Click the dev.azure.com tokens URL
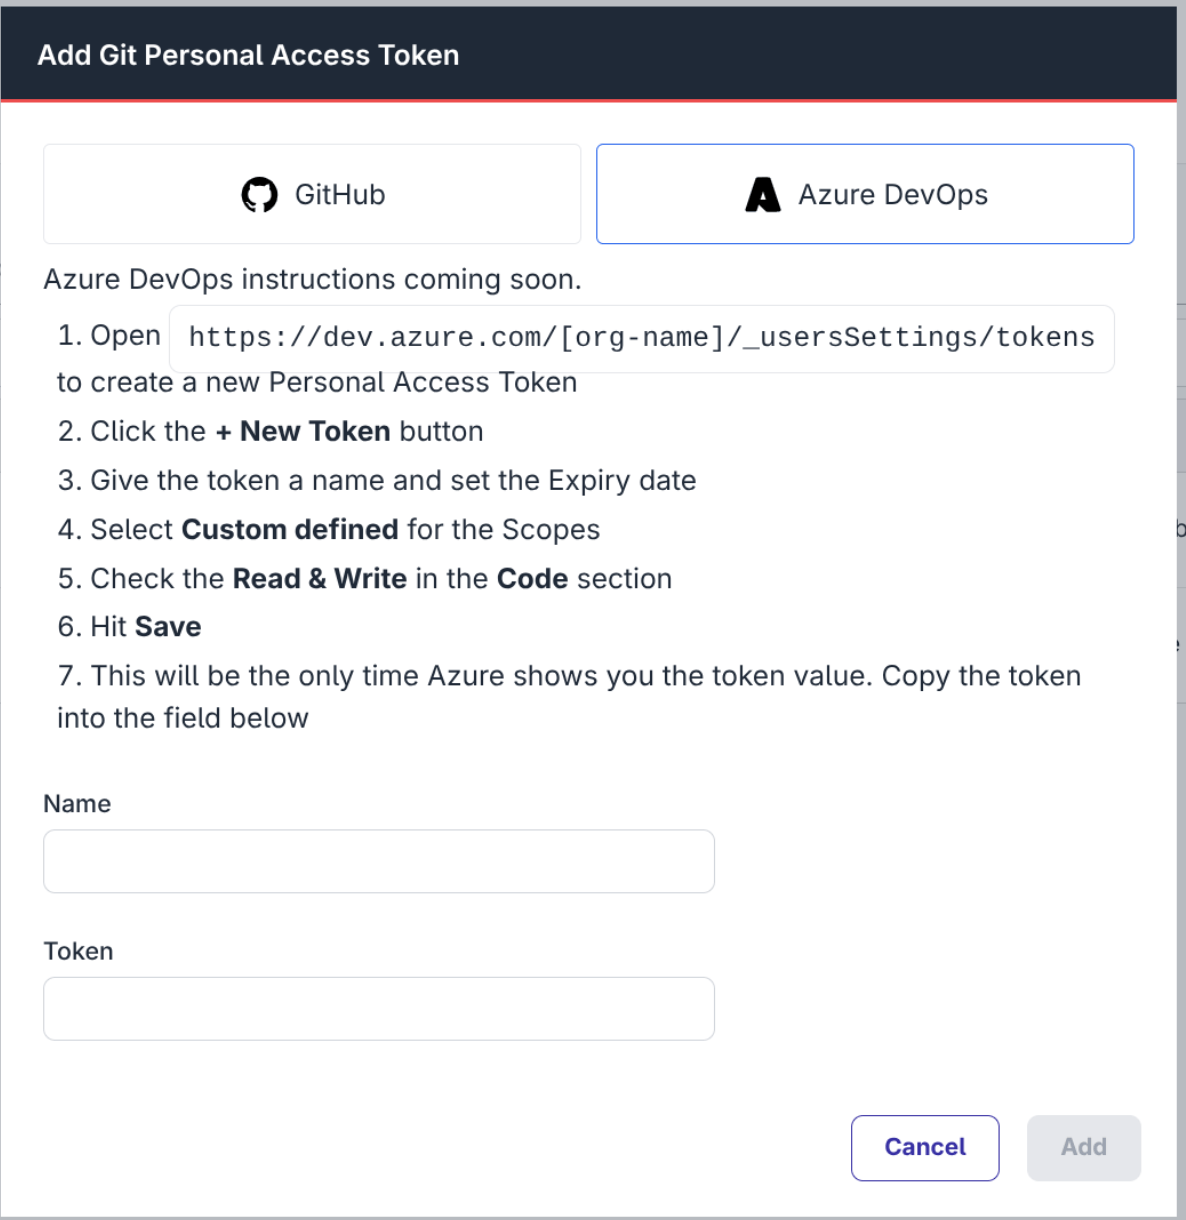The image size is (1186, 1220). point(642,338)
